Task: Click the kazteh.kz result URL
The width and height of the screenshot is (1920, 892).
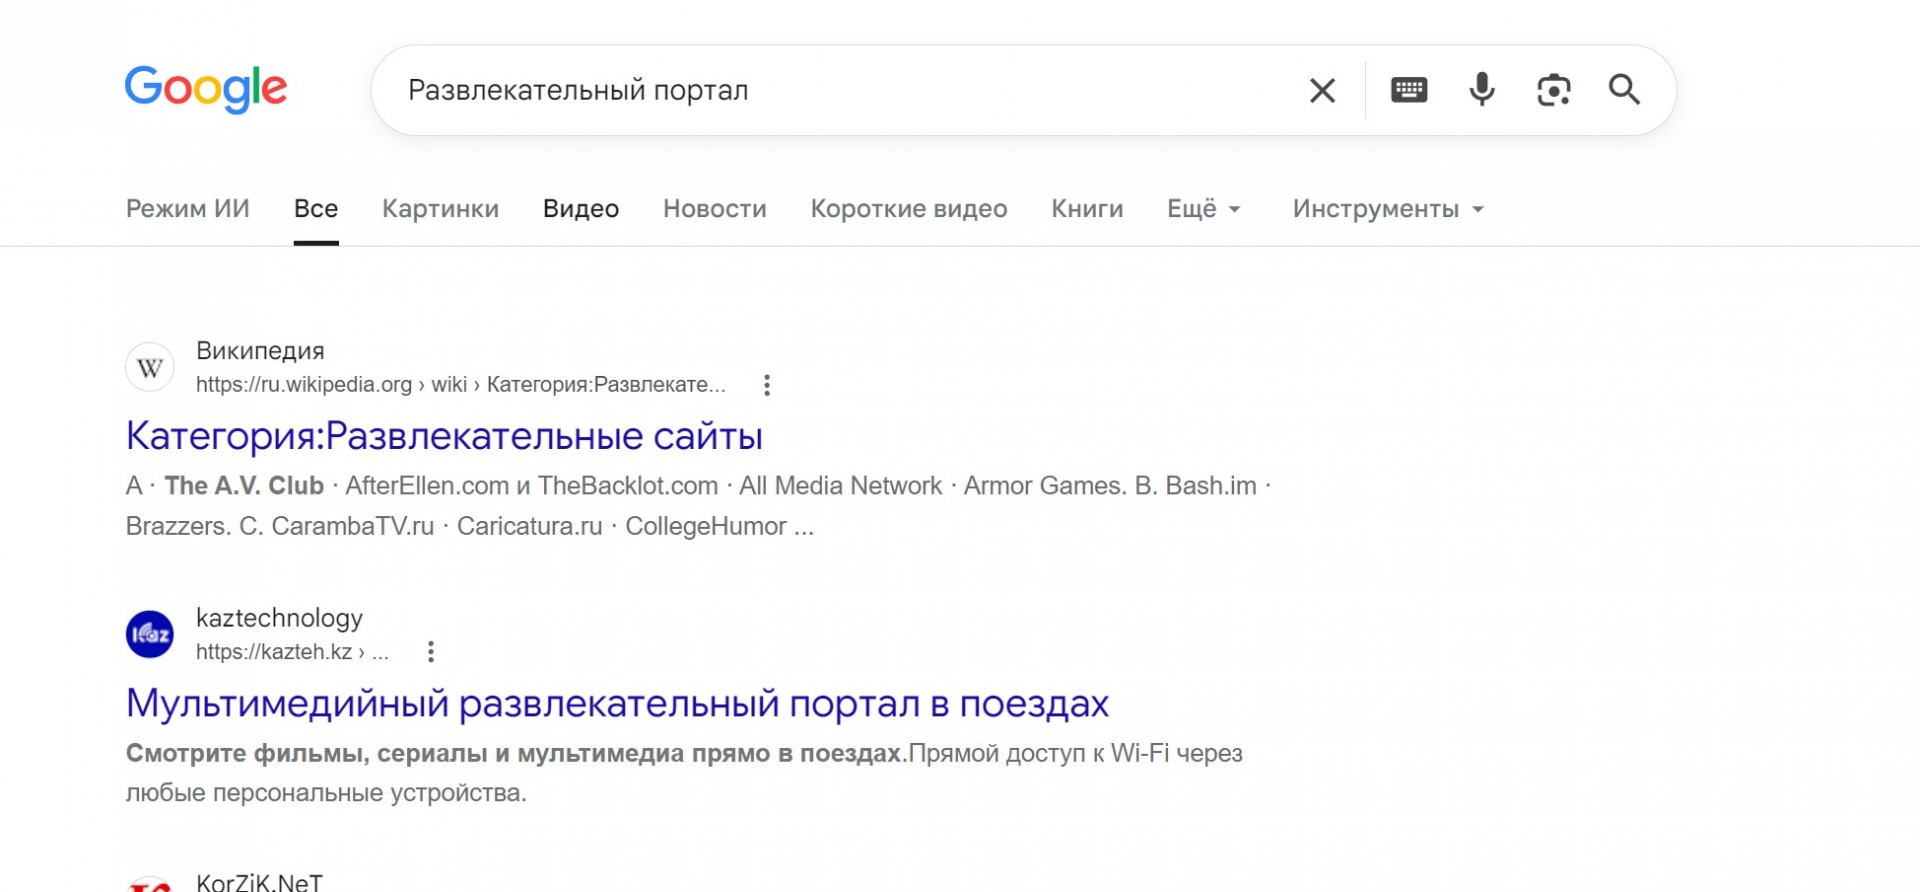Action: coord(292,652)
